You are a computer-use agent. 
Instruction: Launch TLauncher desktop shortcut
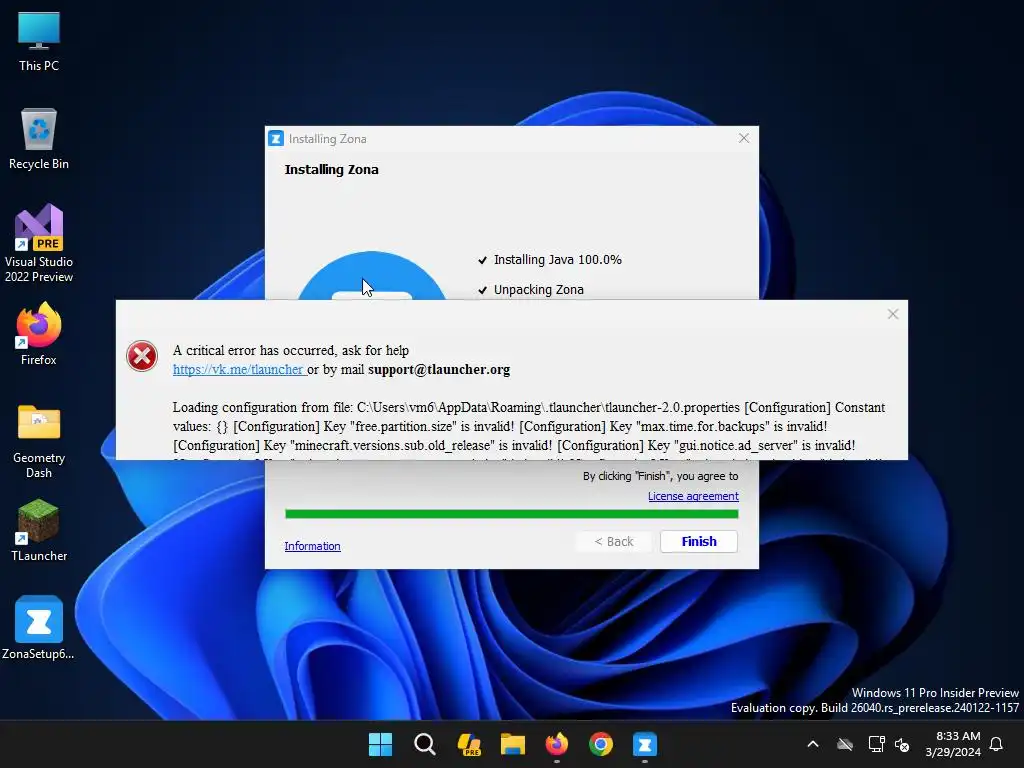pos(39,530)
